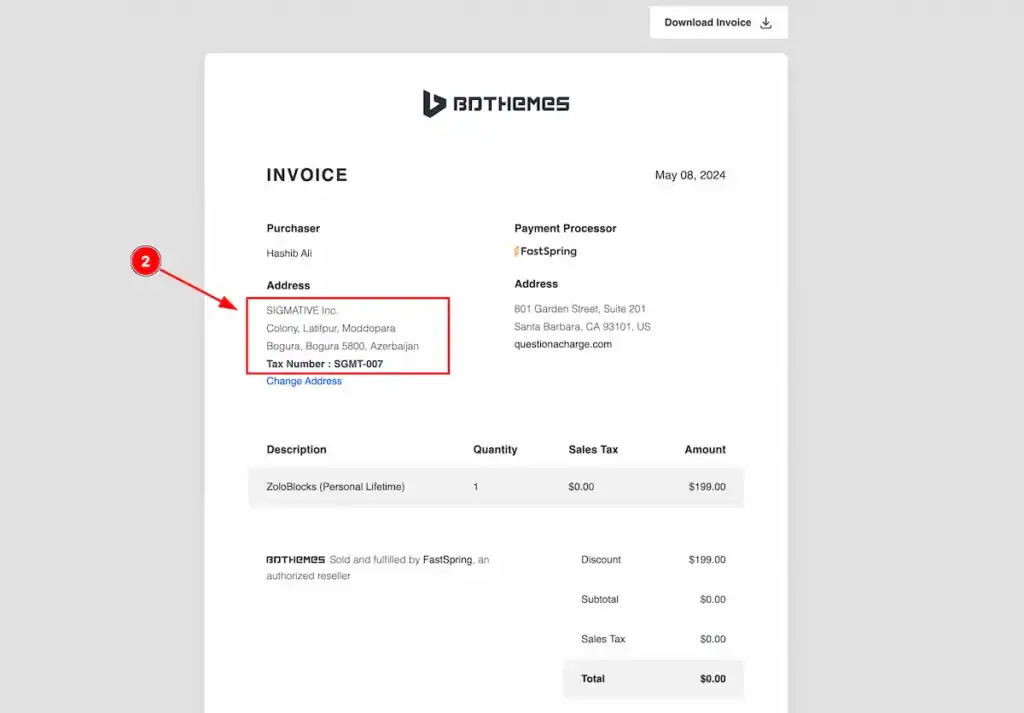Select the Tax Number : SGMT-007 line
The height and width of the screenshot is (713, 1024).
coord(325,364)
